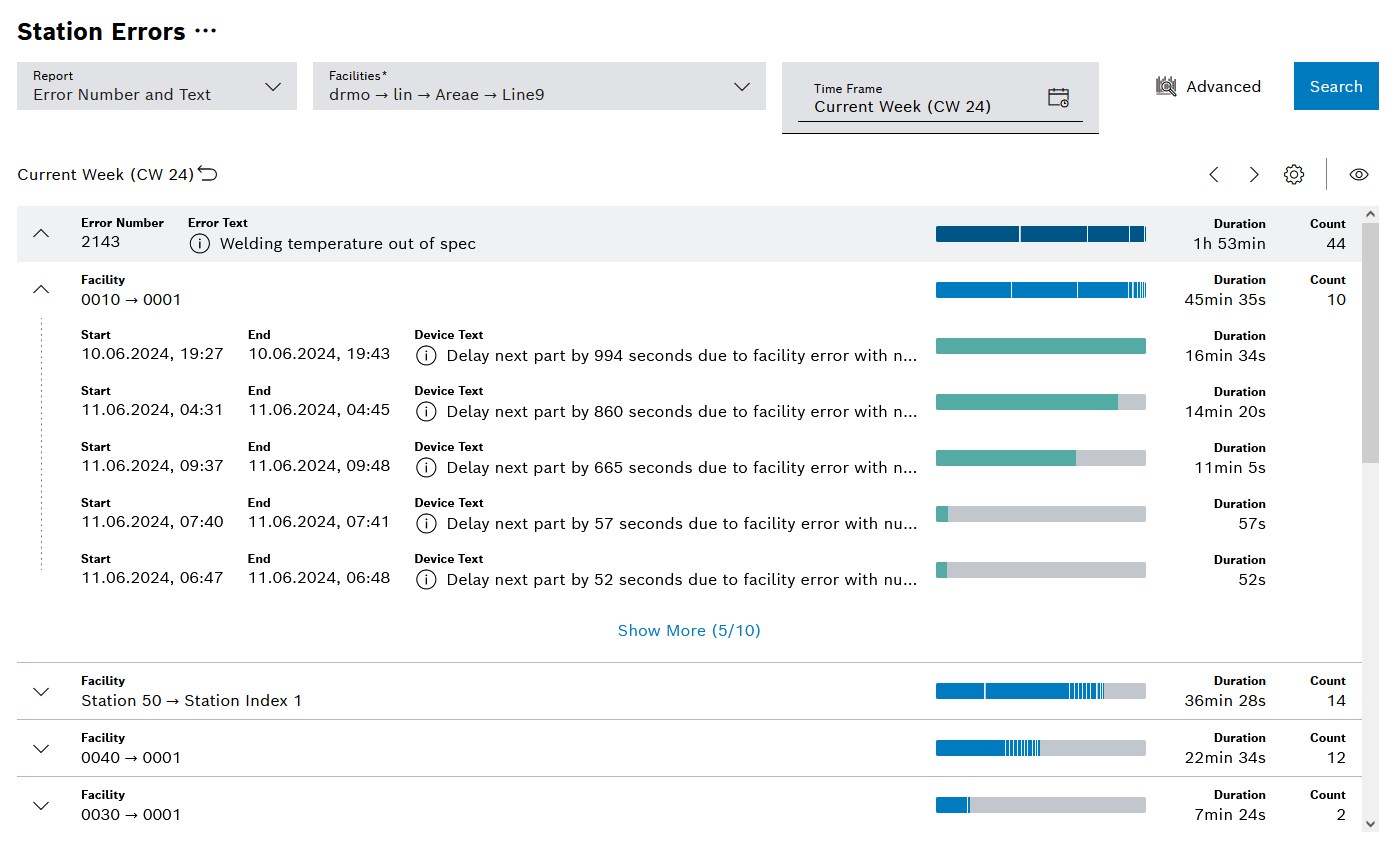The width and height of the screenshot is (1394, 850).
Task: Info icon for 52 seconds delay entry
Action: [x=426, y=580]
